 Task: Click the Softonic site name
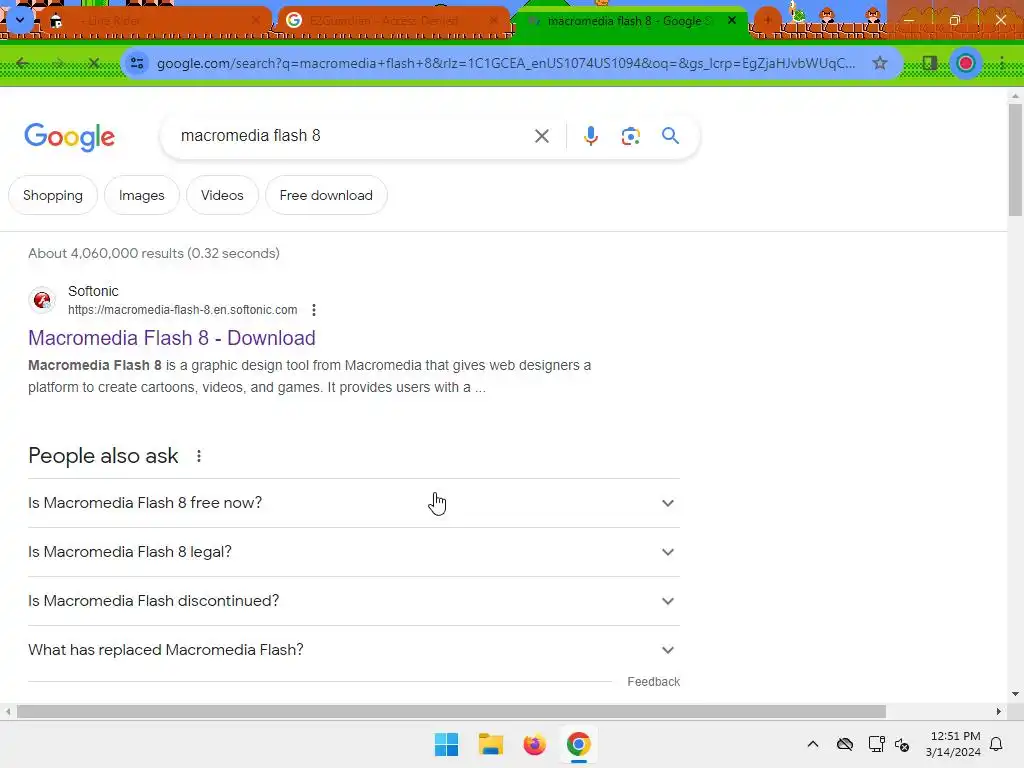pyautogui.click(x=93, y=291)
